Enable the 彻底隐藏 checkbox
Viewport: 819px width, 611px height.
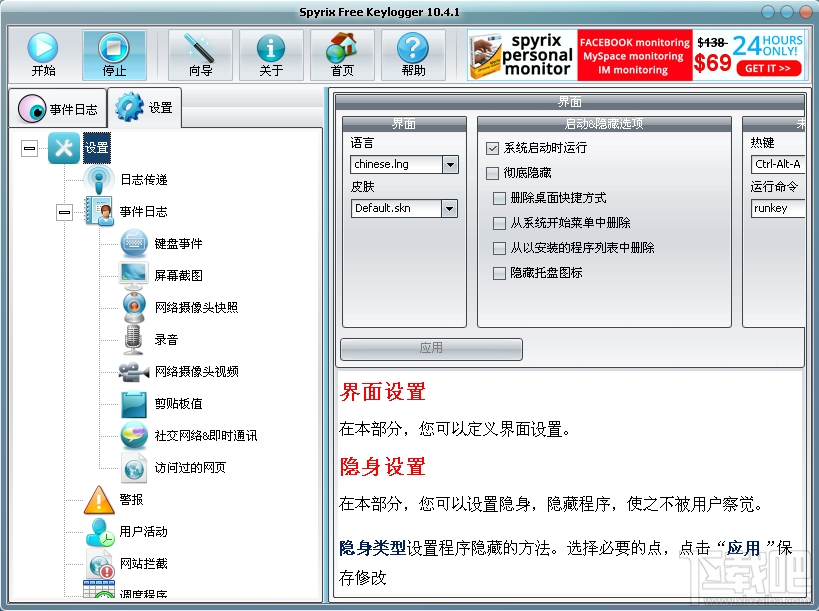491,172
